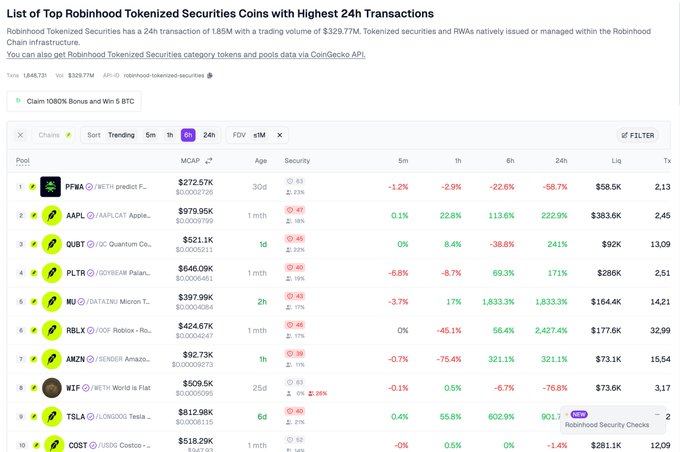Viewport: 680px width, 452px height.
Task: Open the WIF token logo
Action: click(52, 388)
